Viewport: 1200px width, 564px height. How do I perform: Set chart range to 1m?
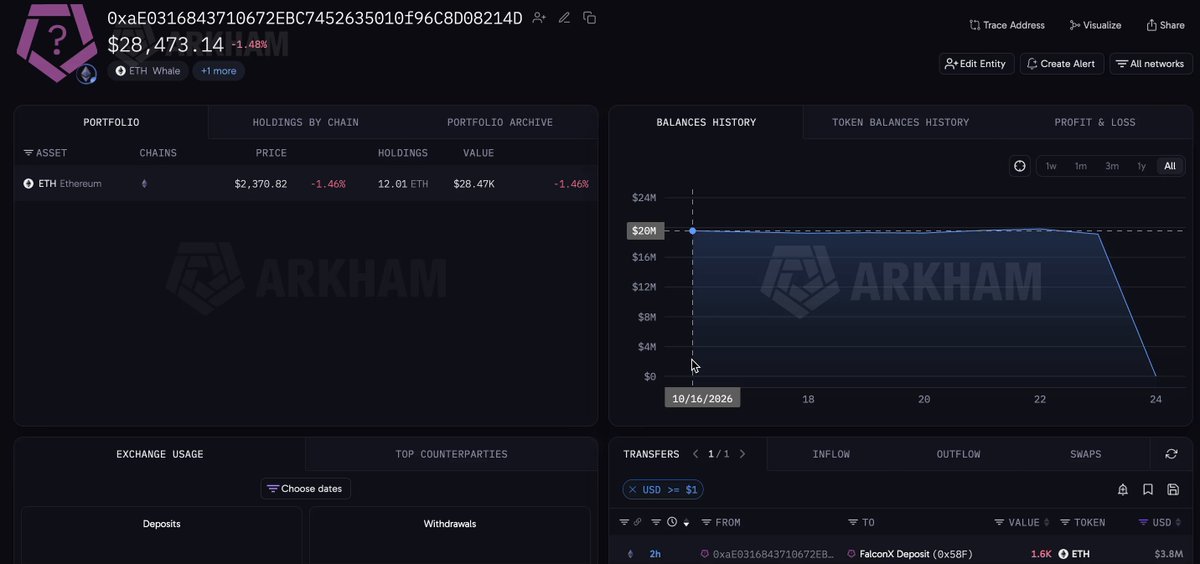tap(1081, 166)
